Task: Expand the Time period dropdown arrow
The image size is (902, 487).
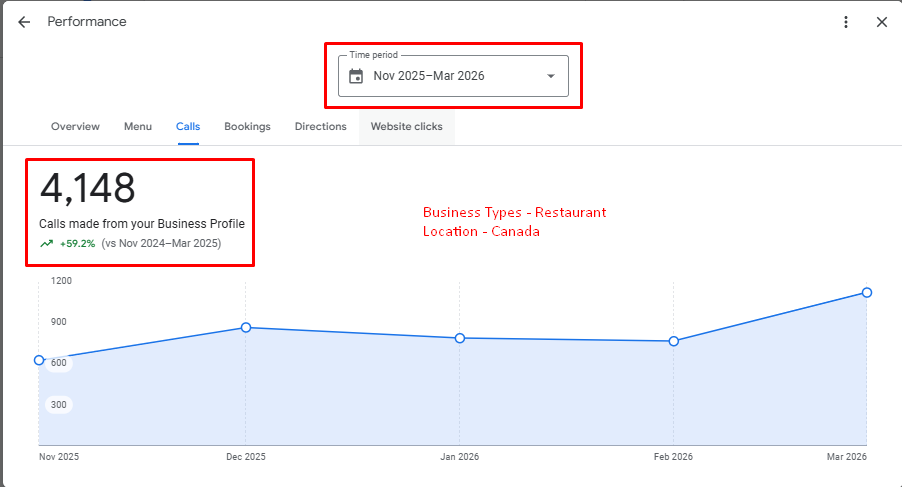Action: click(550, 76)
